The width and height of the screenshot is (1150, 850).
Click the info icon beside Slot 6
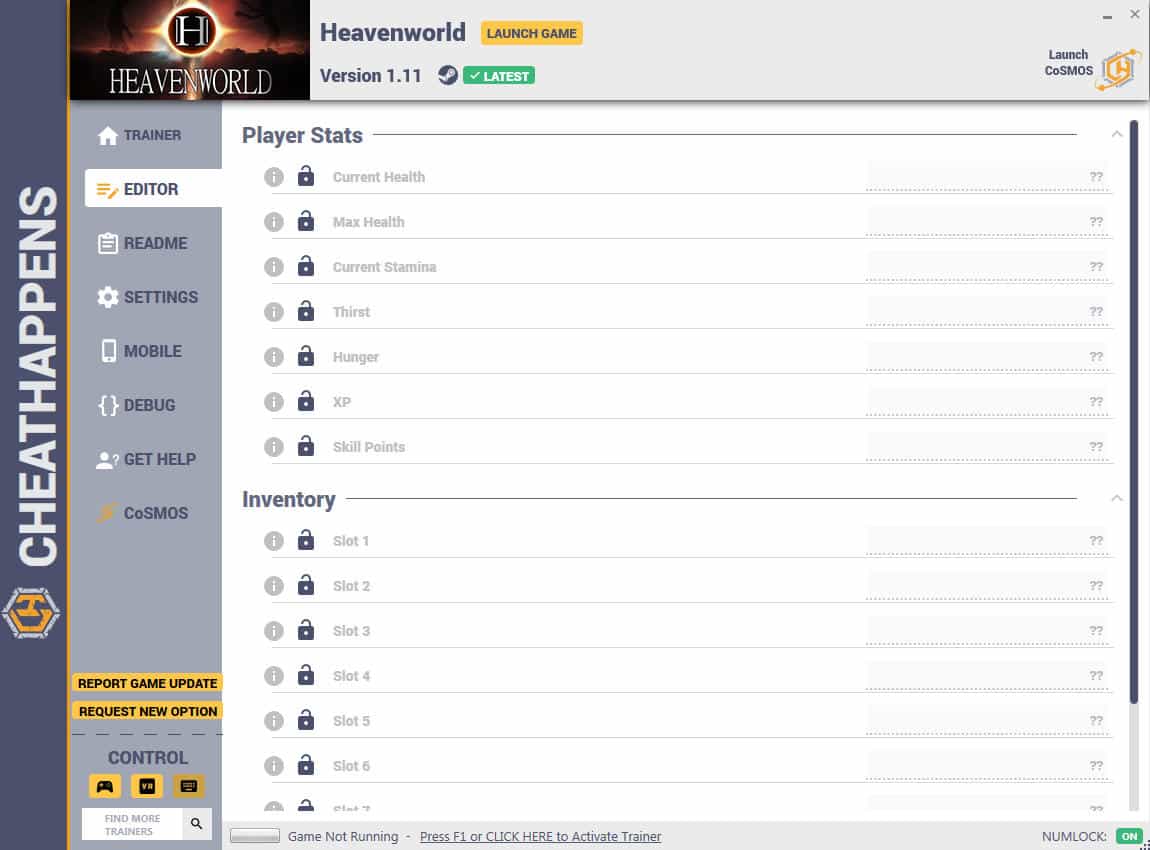pos(274,766)
